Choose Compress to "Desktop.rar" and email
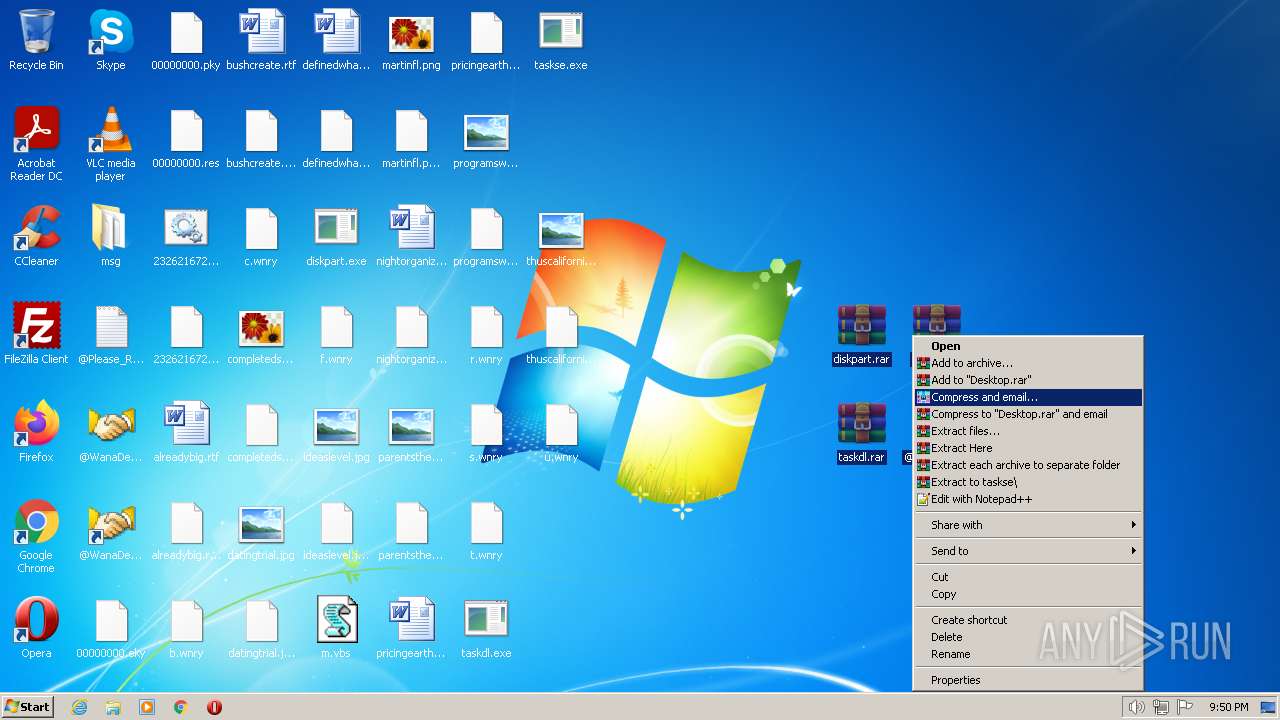The height and width of the screenshot is (720, 1280). click(x=1027, y=414)
